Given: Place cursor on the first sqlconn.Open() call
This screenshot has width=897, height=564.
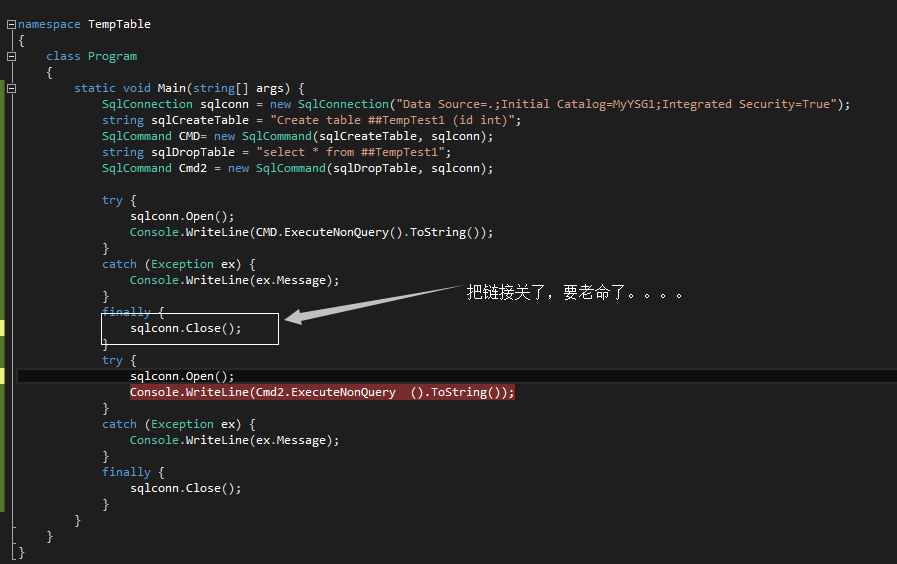Looking at the screenshot, I should (182, 216).
